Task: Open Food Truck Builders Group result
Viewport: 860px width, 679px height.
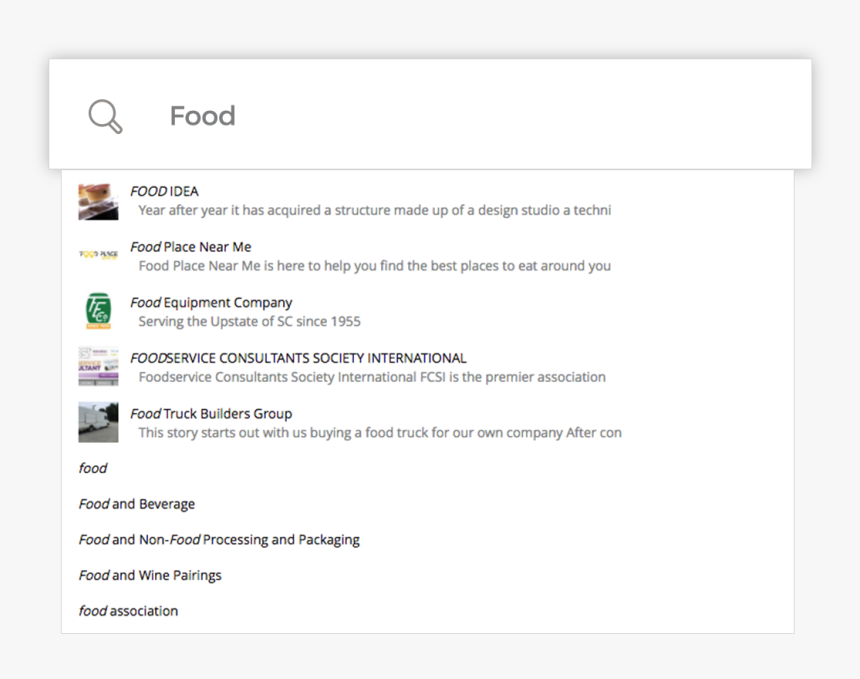Action: coord(211,414)
